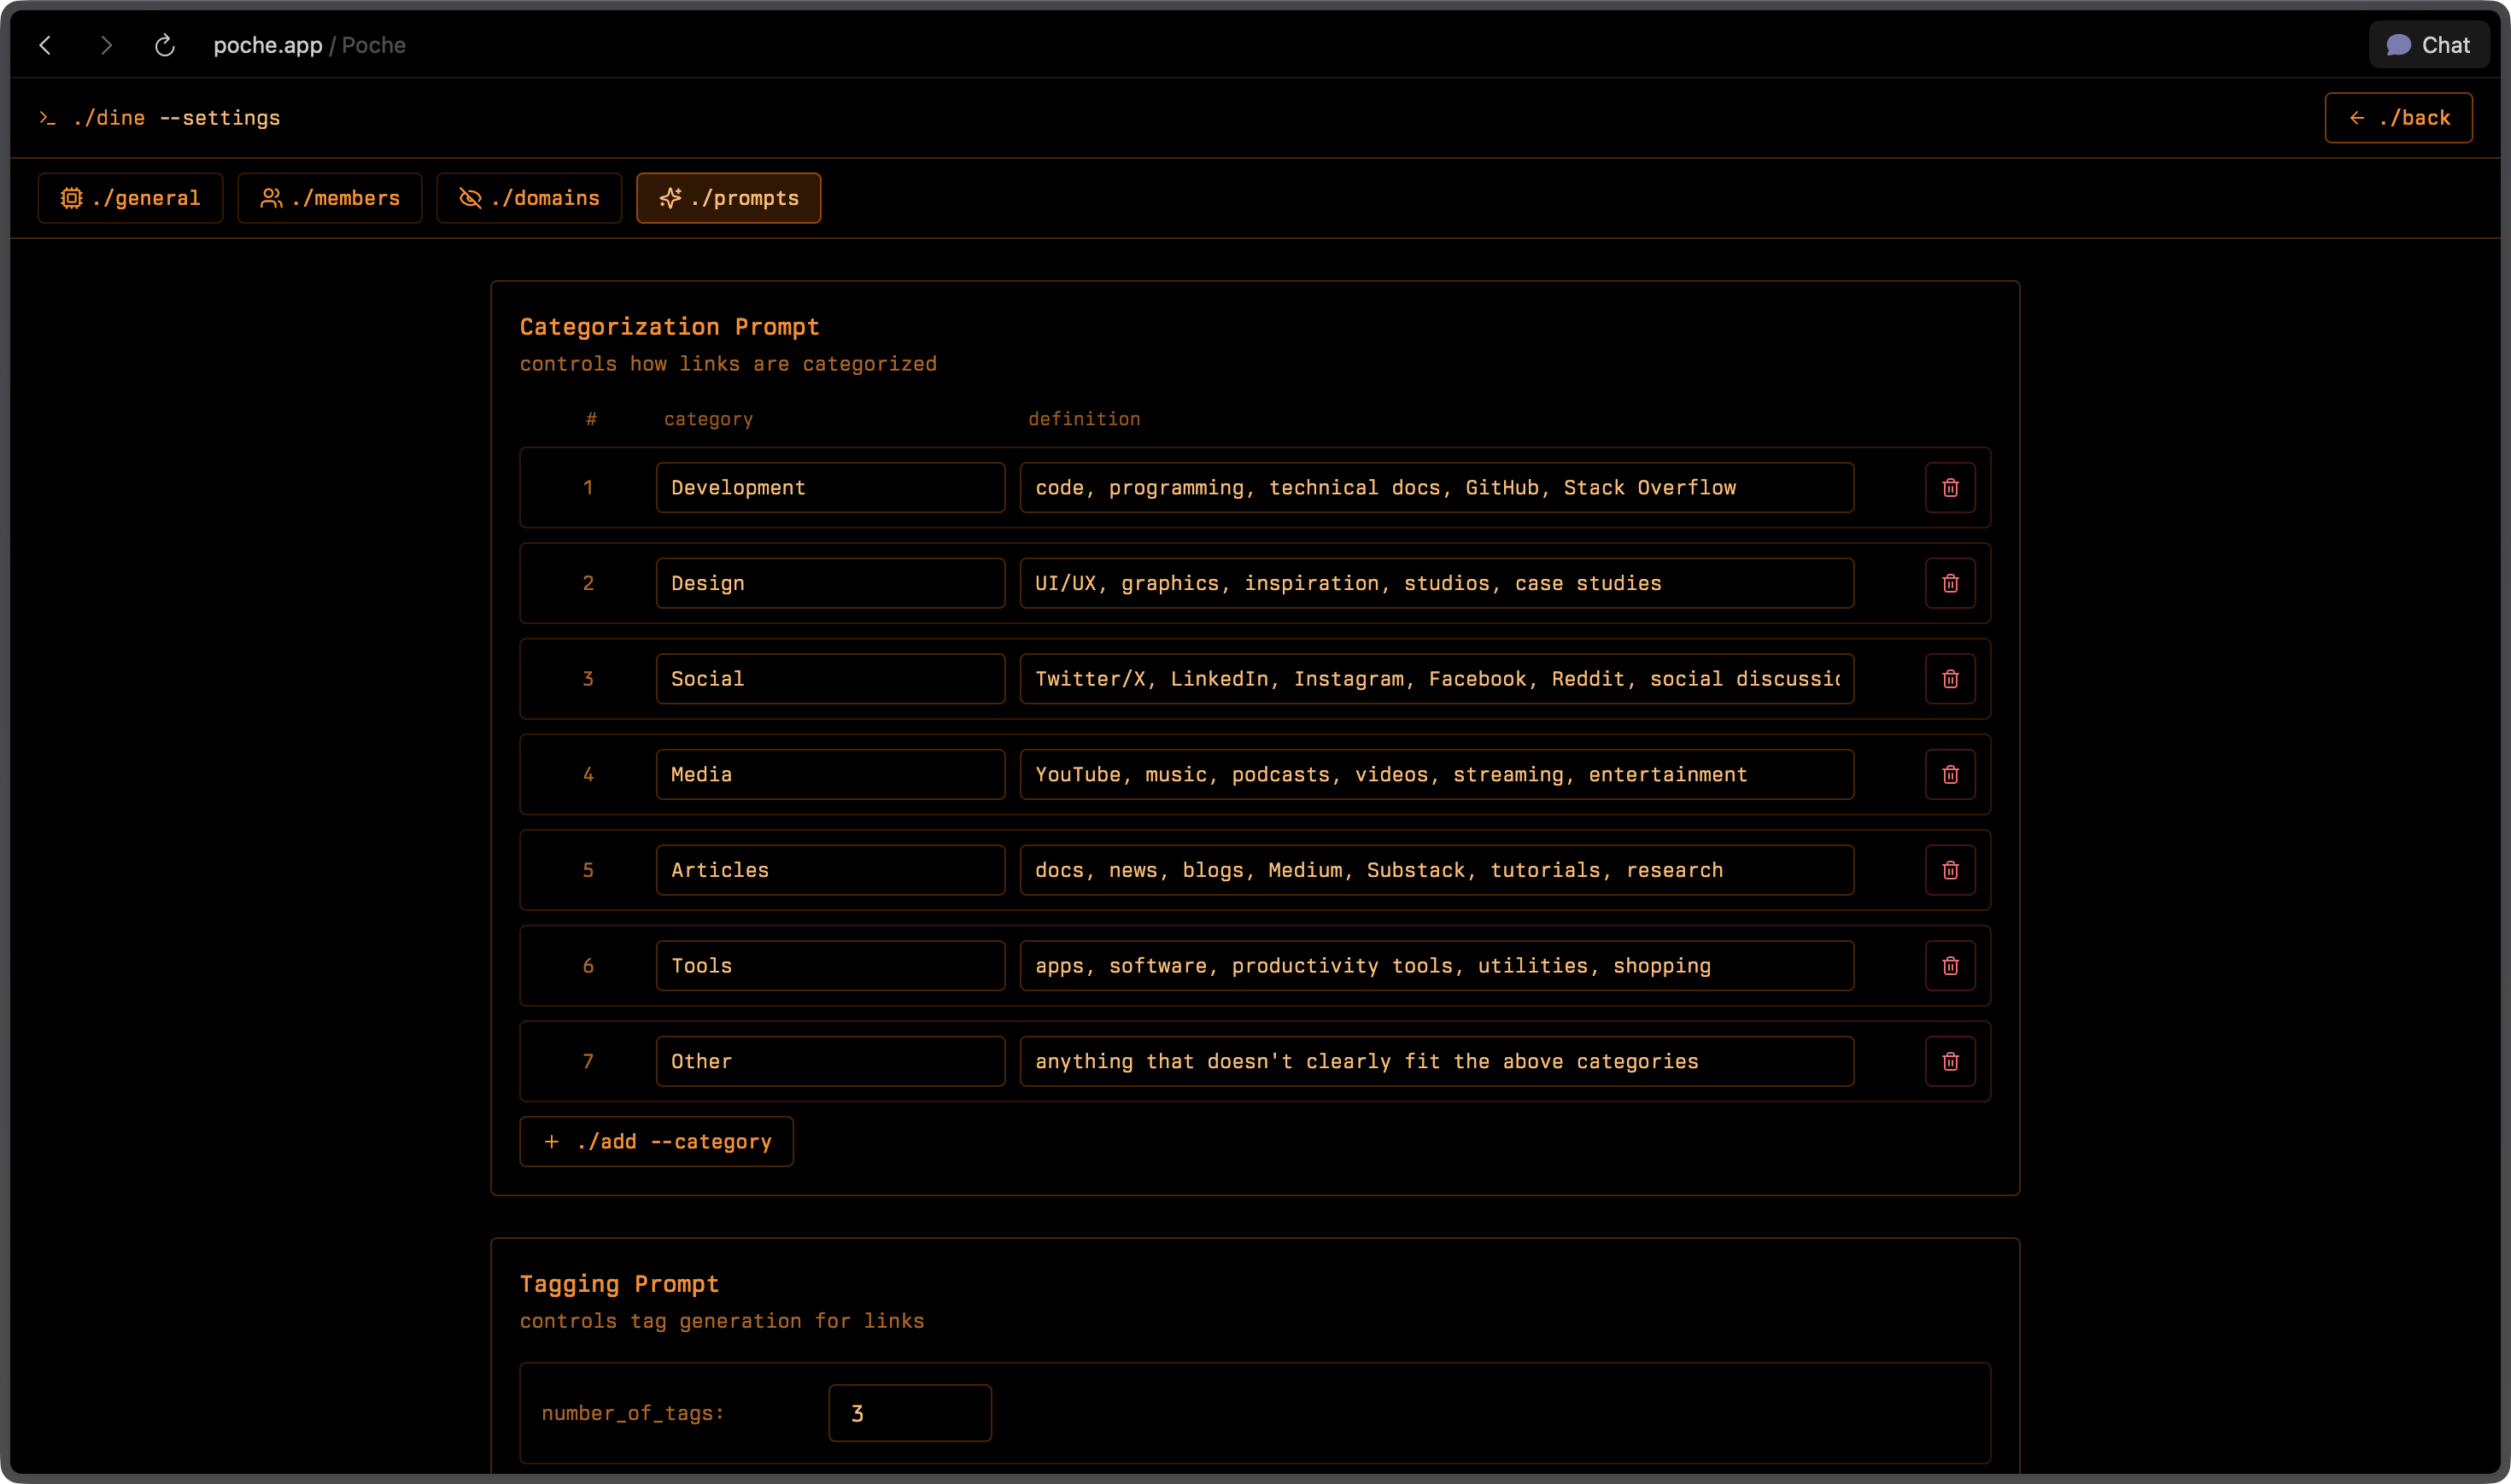2511x1484 pixels.
Task: Click the ./add --category button
Action: click(656, 1141)
